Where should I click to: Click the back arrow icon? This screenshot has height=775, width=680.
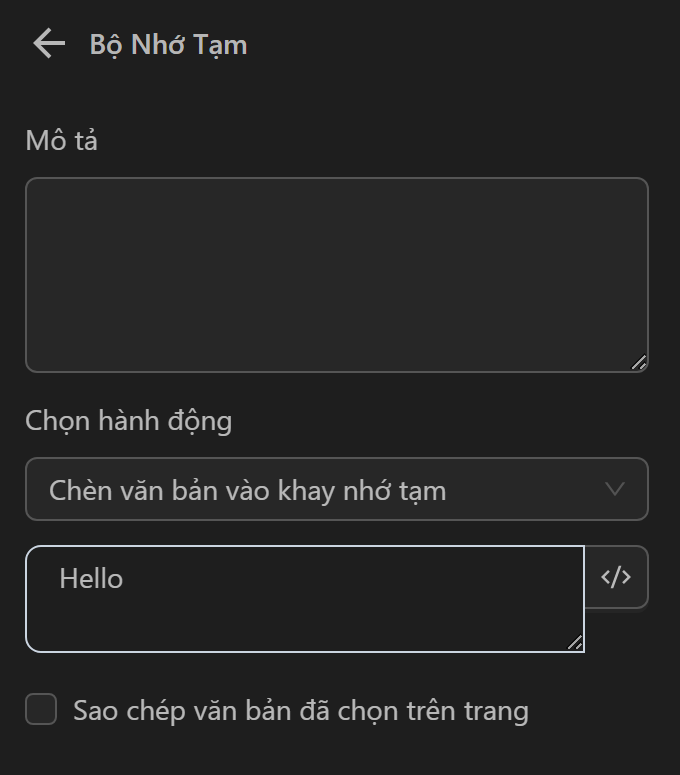click(x=48, y=44)
